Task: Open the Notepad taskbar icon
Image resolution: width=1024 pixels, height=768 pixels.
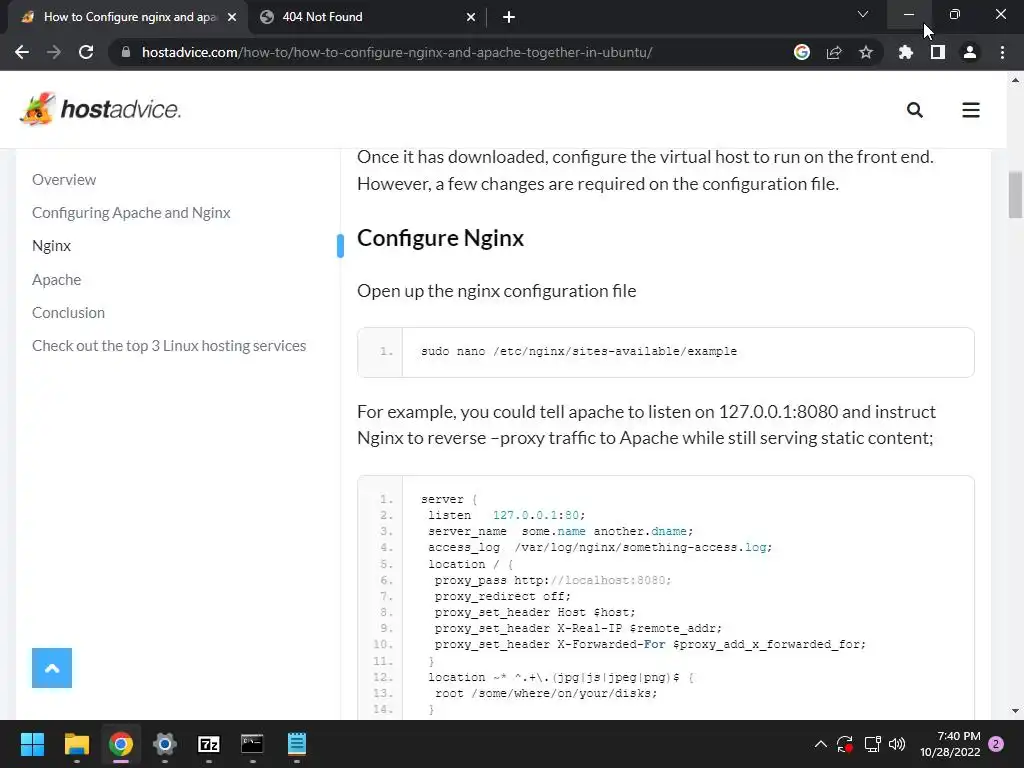Action: (296, 744)
